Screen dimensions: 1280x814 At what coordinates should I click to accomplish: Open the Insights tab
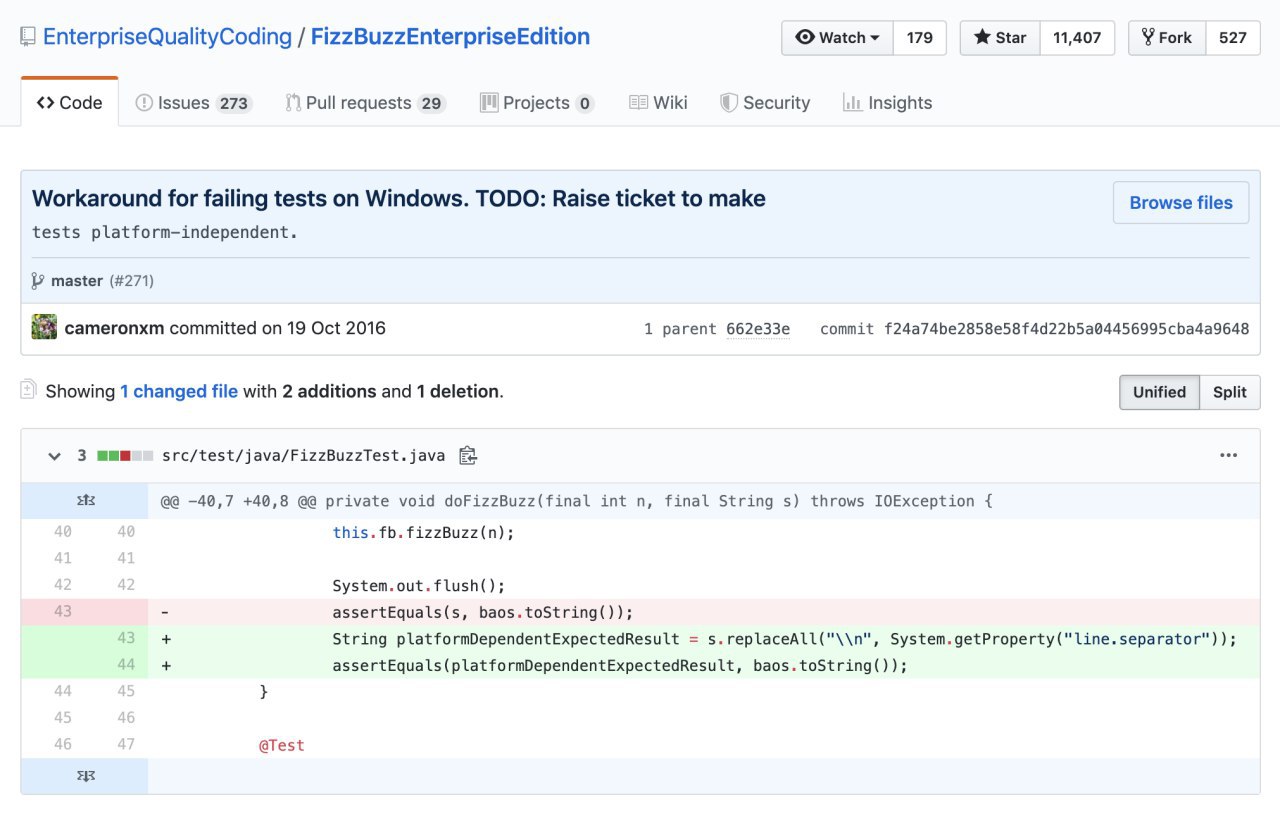pos(888,103)
